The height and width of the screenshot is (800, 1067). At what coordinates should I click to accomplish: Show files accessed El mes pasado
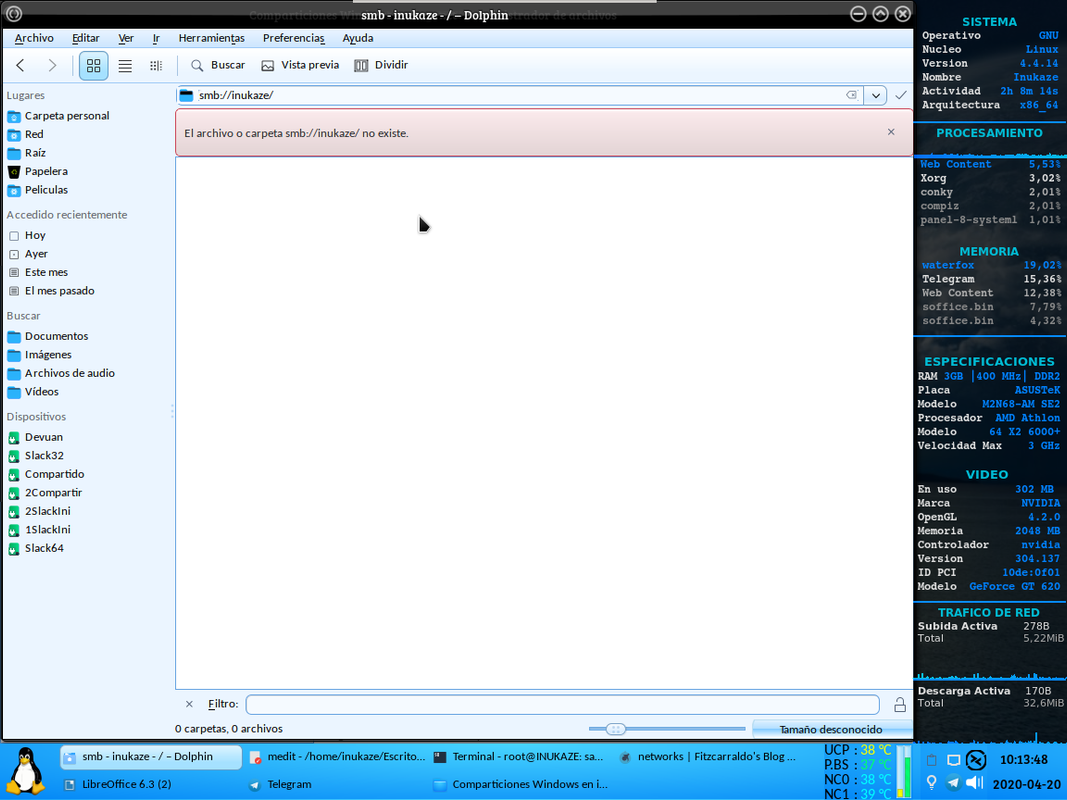(x=51, y=290)
